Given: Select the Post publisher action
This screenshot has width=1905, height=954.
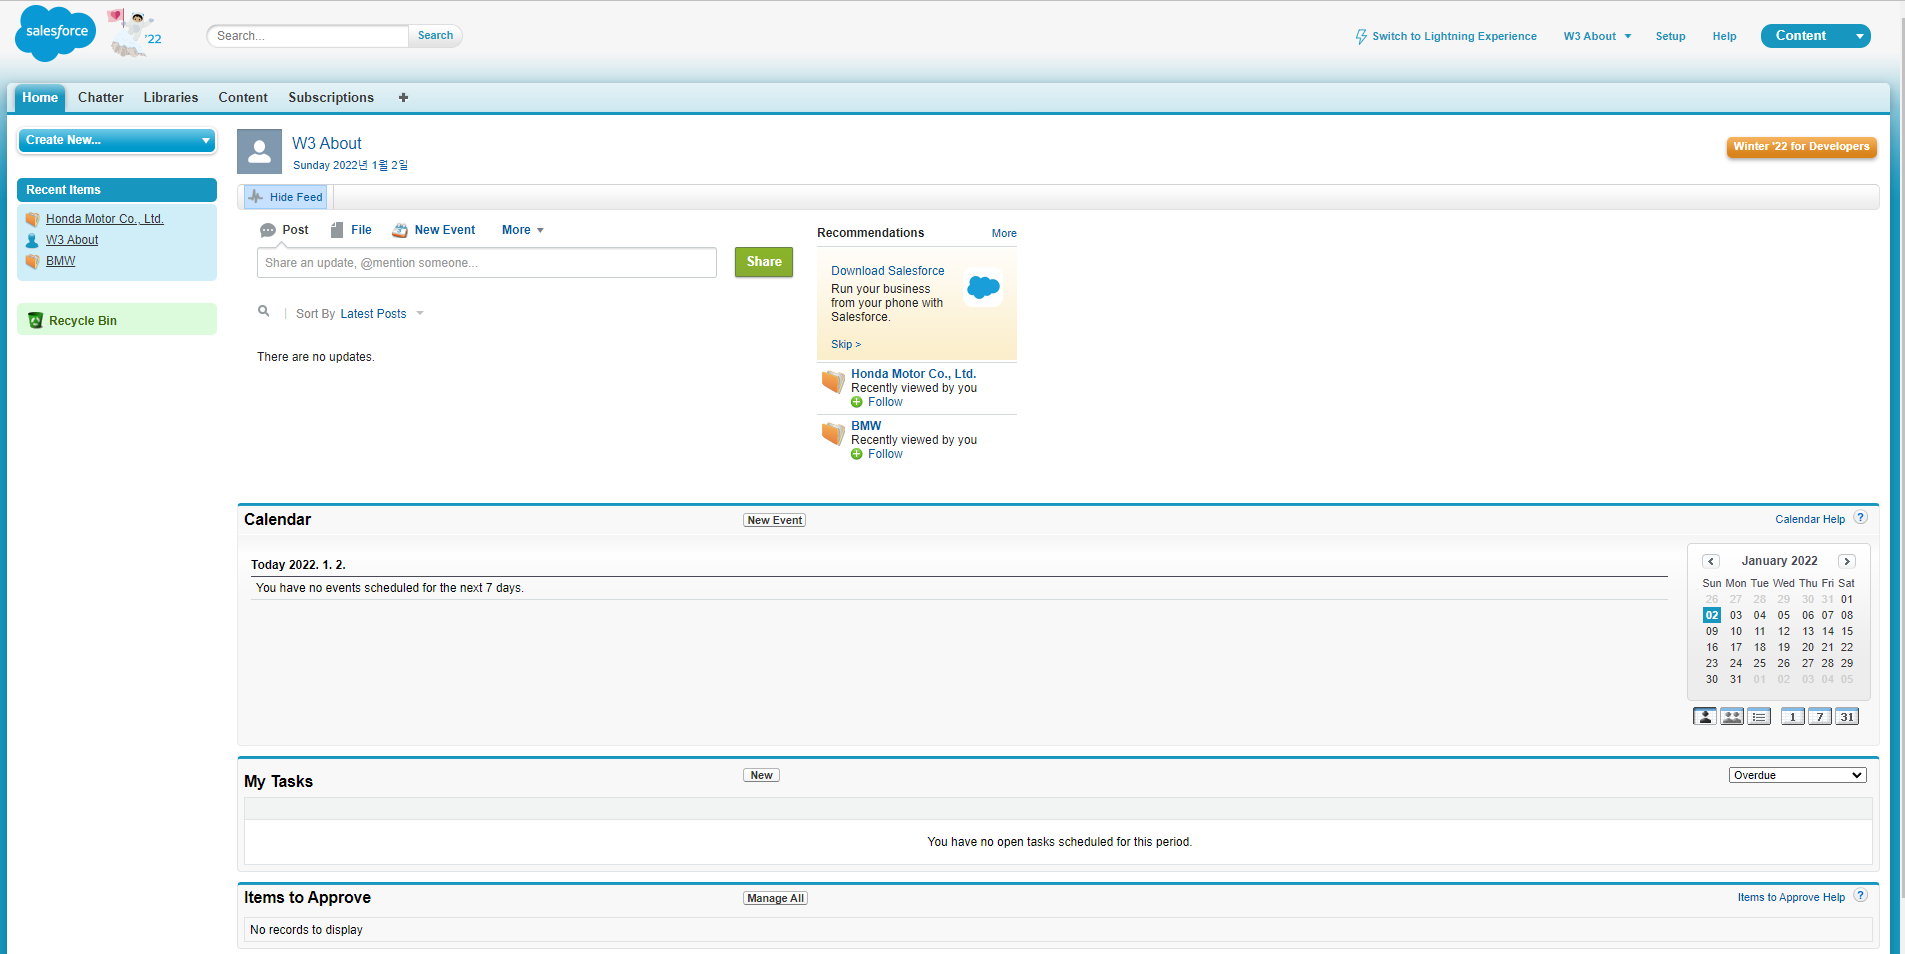Looking at the screenshot, I should (x=284, y=230).
